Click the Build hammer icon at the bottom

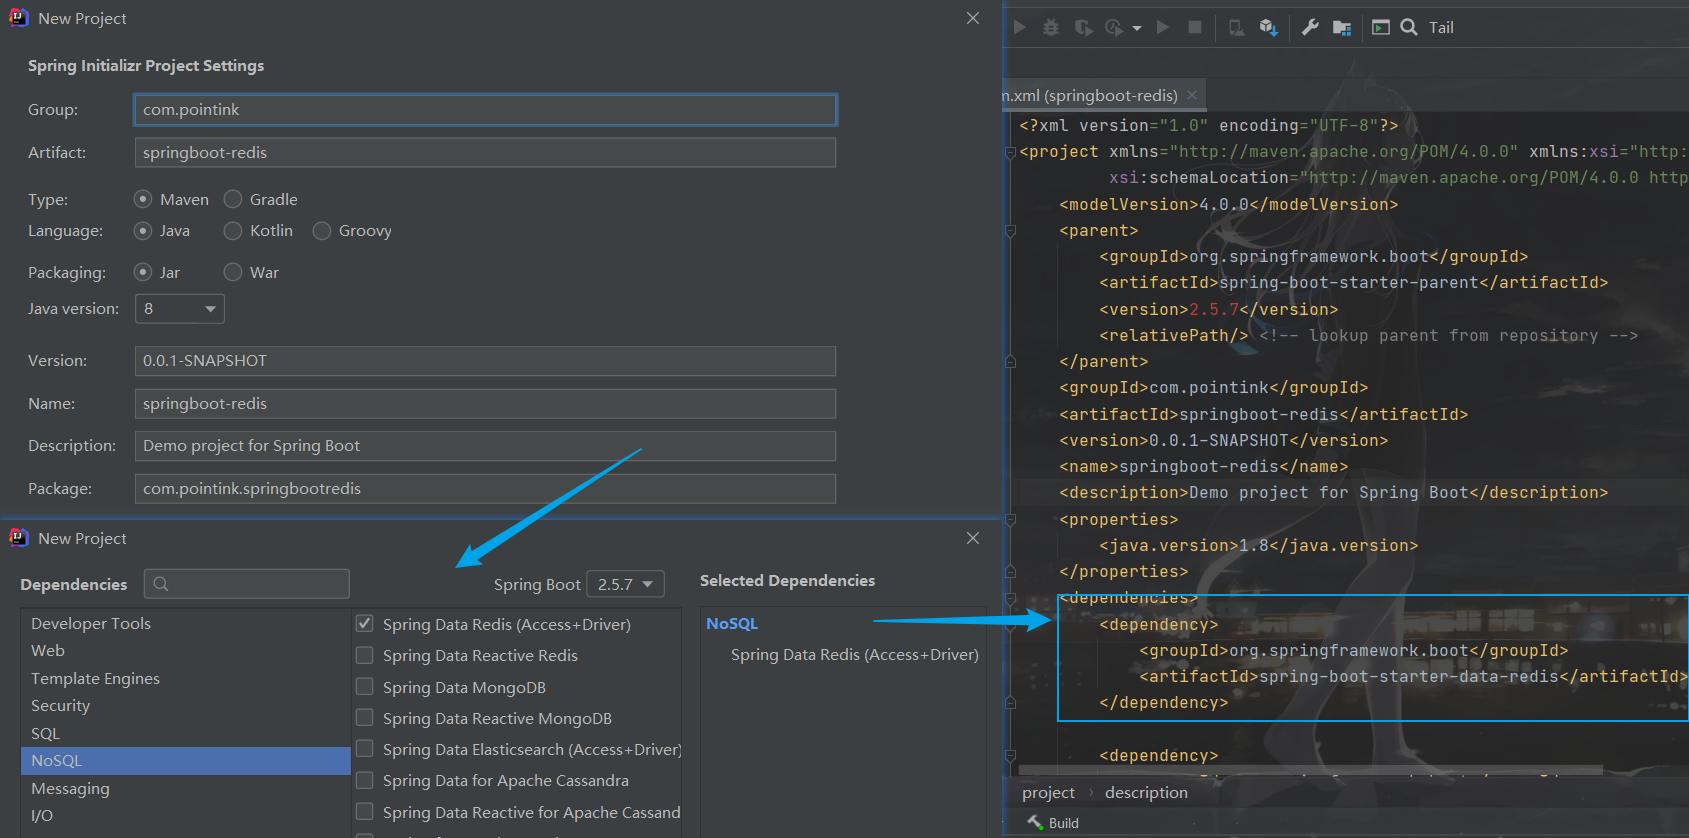pos(1035,822)
